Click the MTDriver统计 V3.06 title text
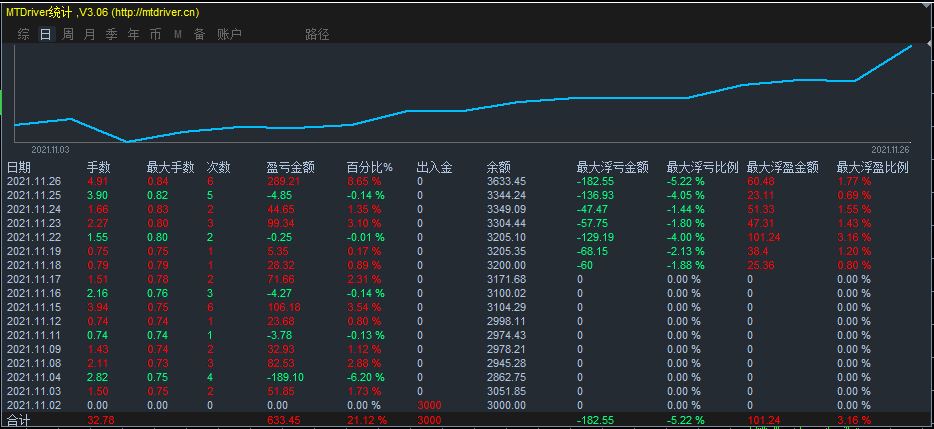 (102, 12)
